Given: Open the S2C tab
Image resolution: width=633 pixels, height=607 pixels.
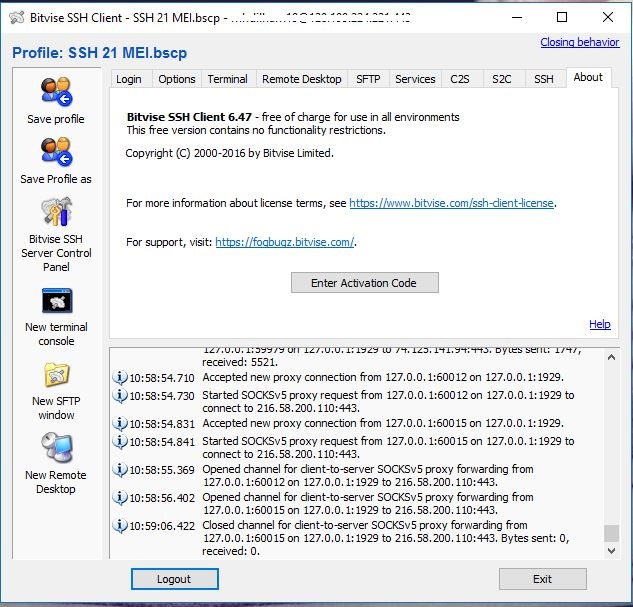Looking at the screenshot, I should tap(502, 79).
